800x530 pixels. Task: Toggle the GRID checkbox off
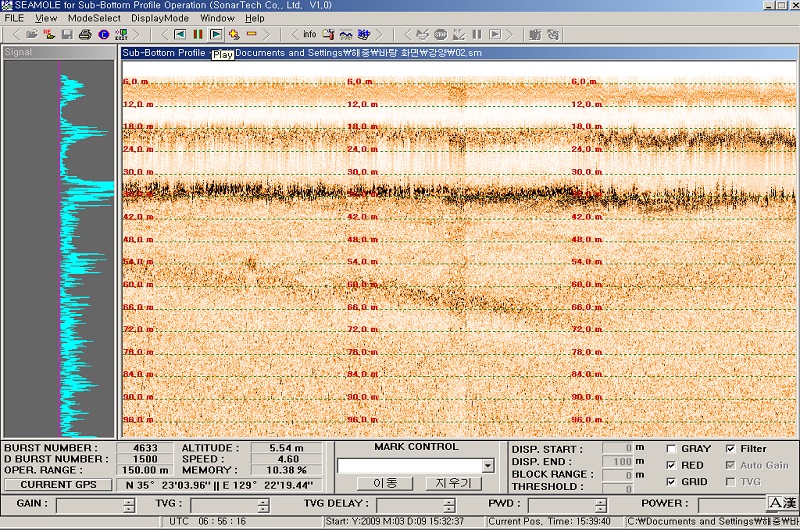[671, 482]
